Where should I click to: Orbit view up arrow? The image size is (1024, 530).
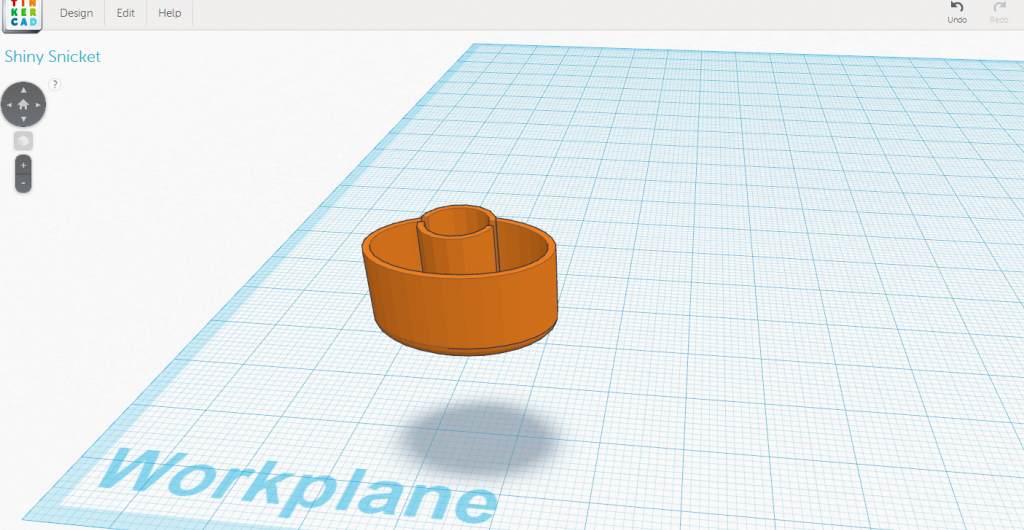tap(24, 90)
